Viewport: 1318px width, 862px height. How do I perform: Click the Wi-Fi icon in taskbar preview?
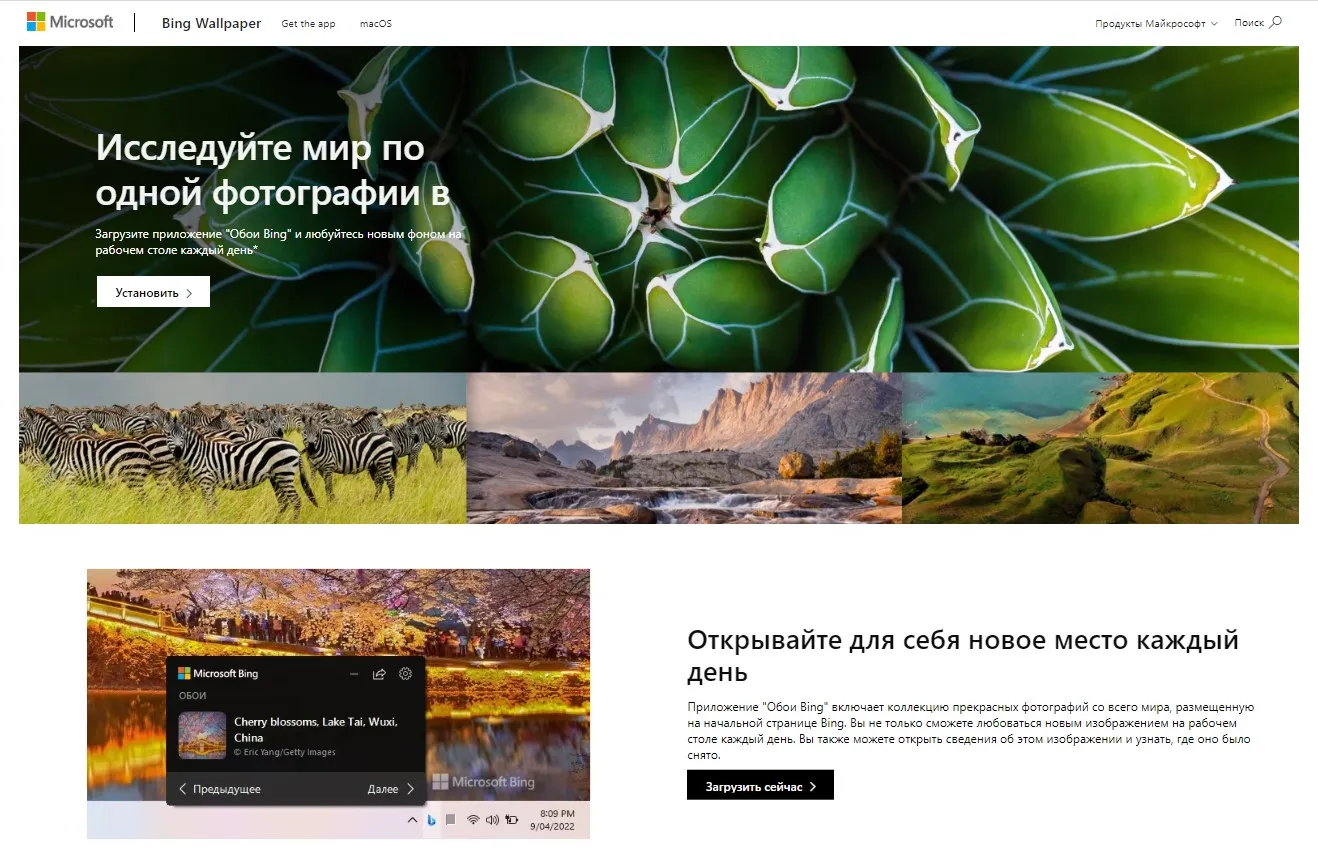472,820
